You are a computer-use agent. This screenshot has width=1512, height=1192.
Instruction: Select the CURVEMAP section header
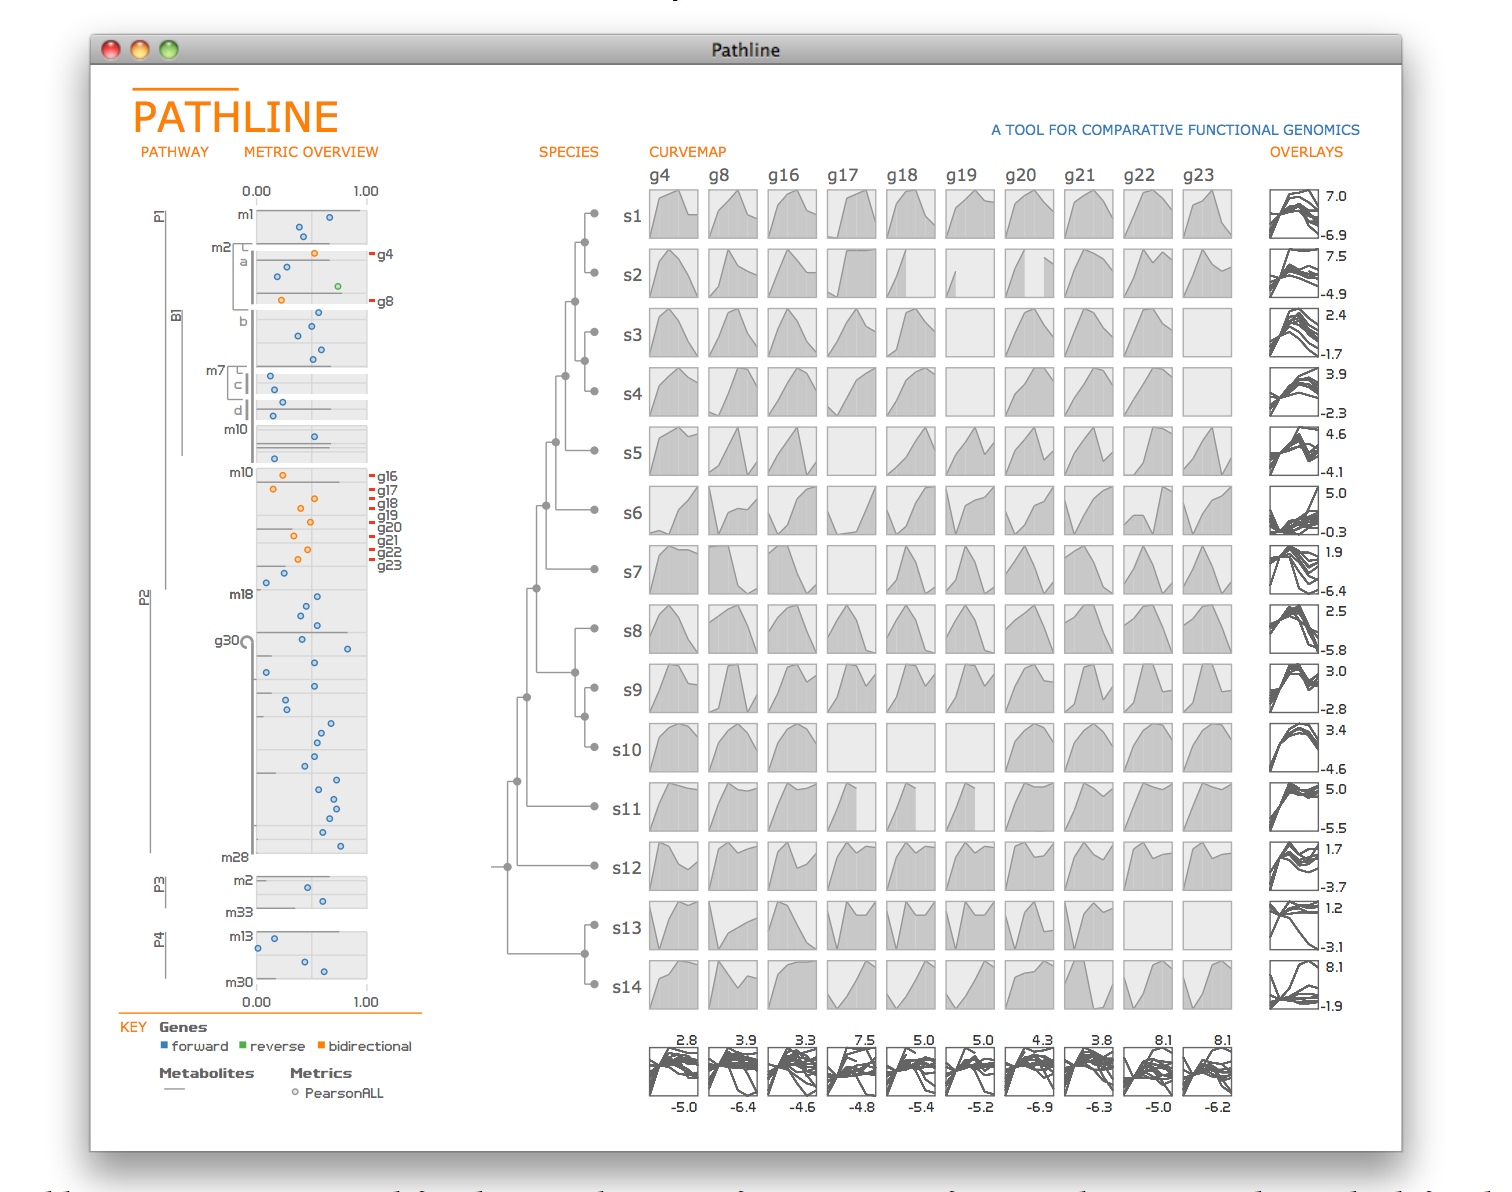[x=688, y=152]
